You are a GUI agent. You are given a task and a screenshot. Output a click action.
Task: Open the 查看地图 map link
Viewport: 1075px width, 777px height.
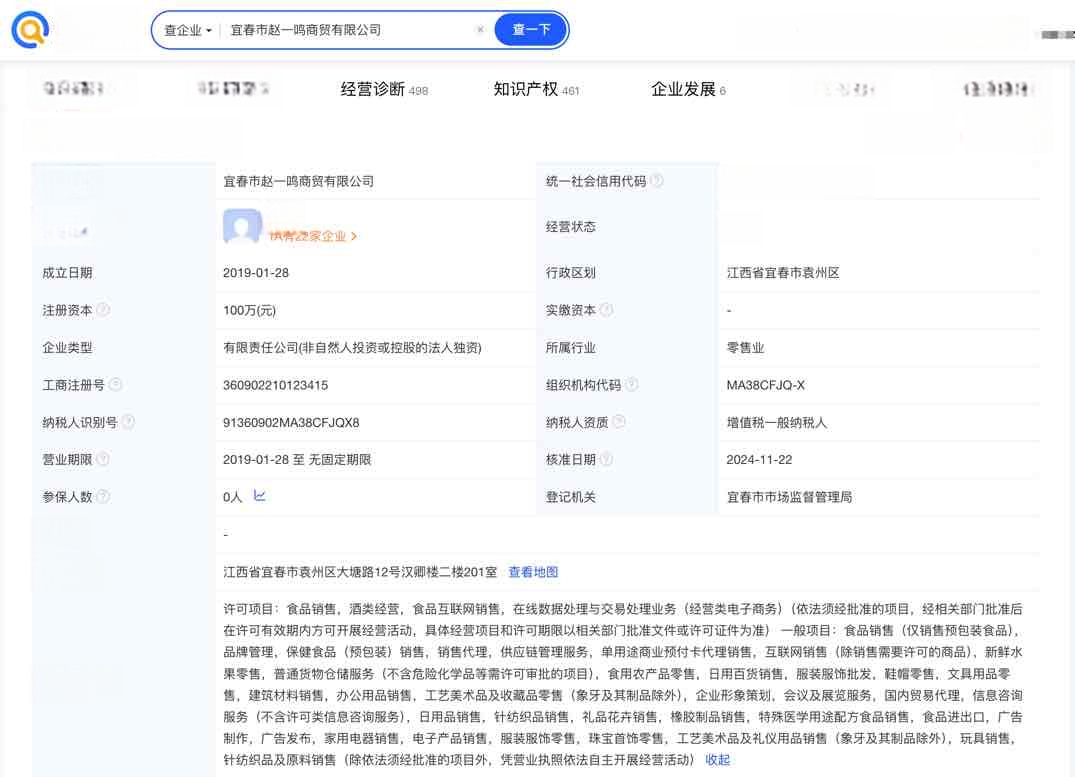pos(533,572)
